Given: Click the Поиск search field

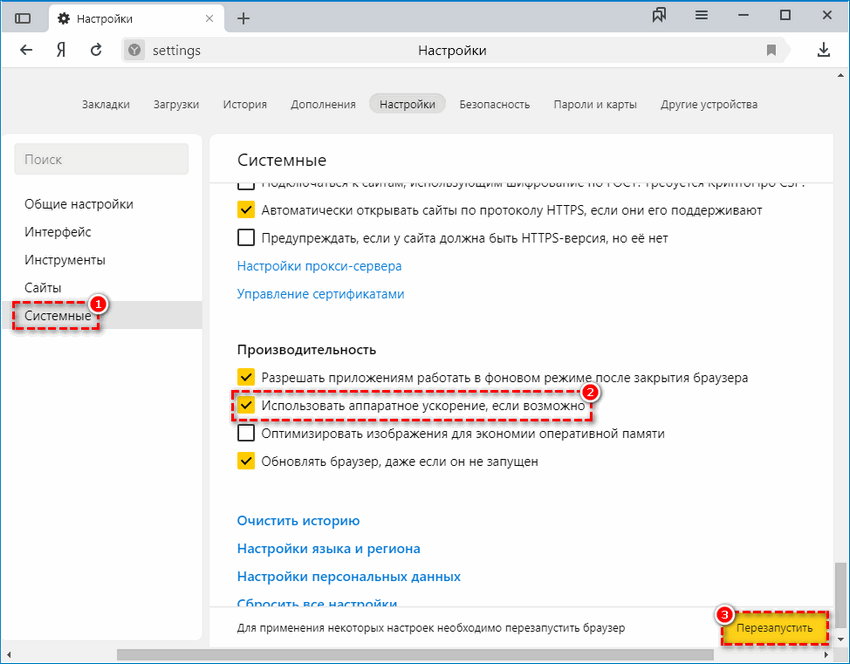Looking at the screenshot, I should coord(100,159).
